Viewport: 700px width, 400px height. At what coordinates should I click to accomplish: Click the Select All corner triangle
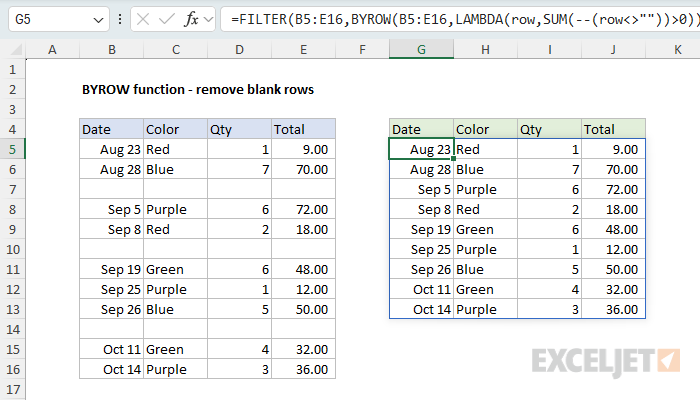[16, 49]
